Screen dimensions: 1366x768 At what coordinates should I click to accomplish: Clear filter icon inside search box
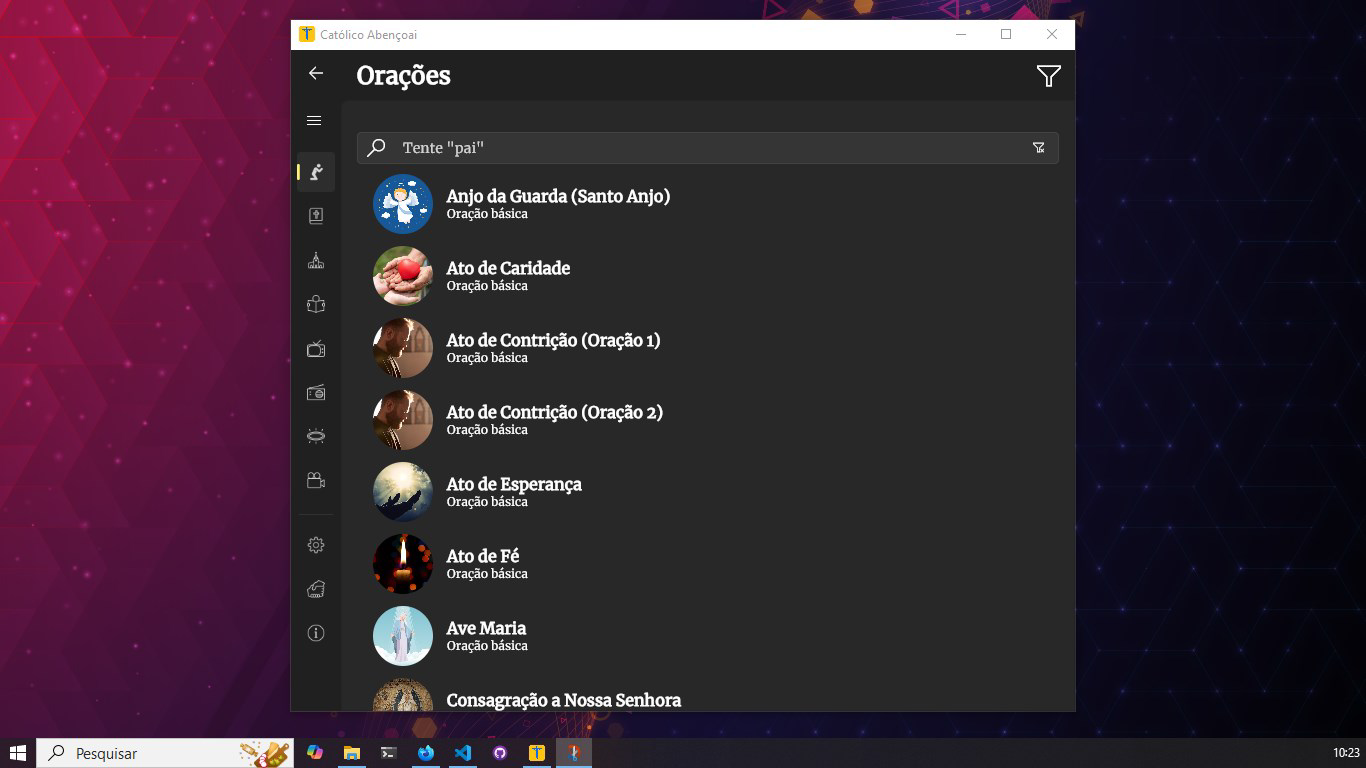pos(1039,148)
